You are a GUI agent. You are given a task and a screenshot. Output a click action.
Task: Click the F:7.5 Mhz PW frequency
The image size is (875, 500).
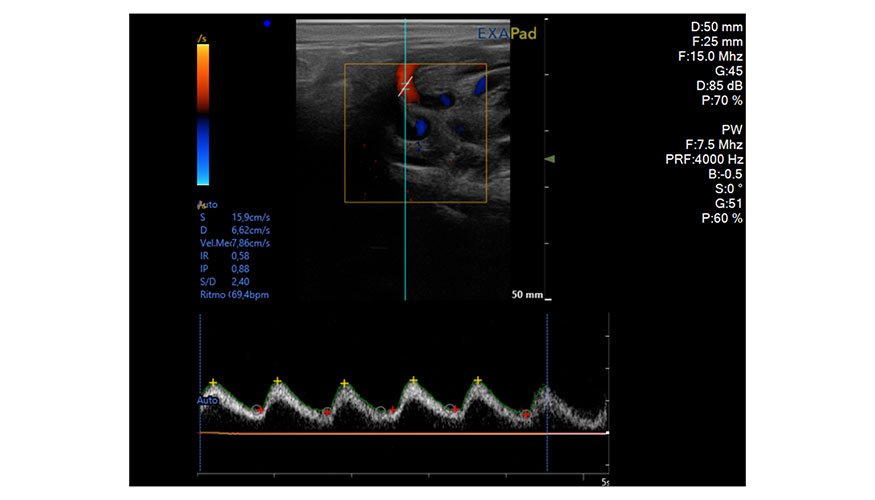point(714,145)
